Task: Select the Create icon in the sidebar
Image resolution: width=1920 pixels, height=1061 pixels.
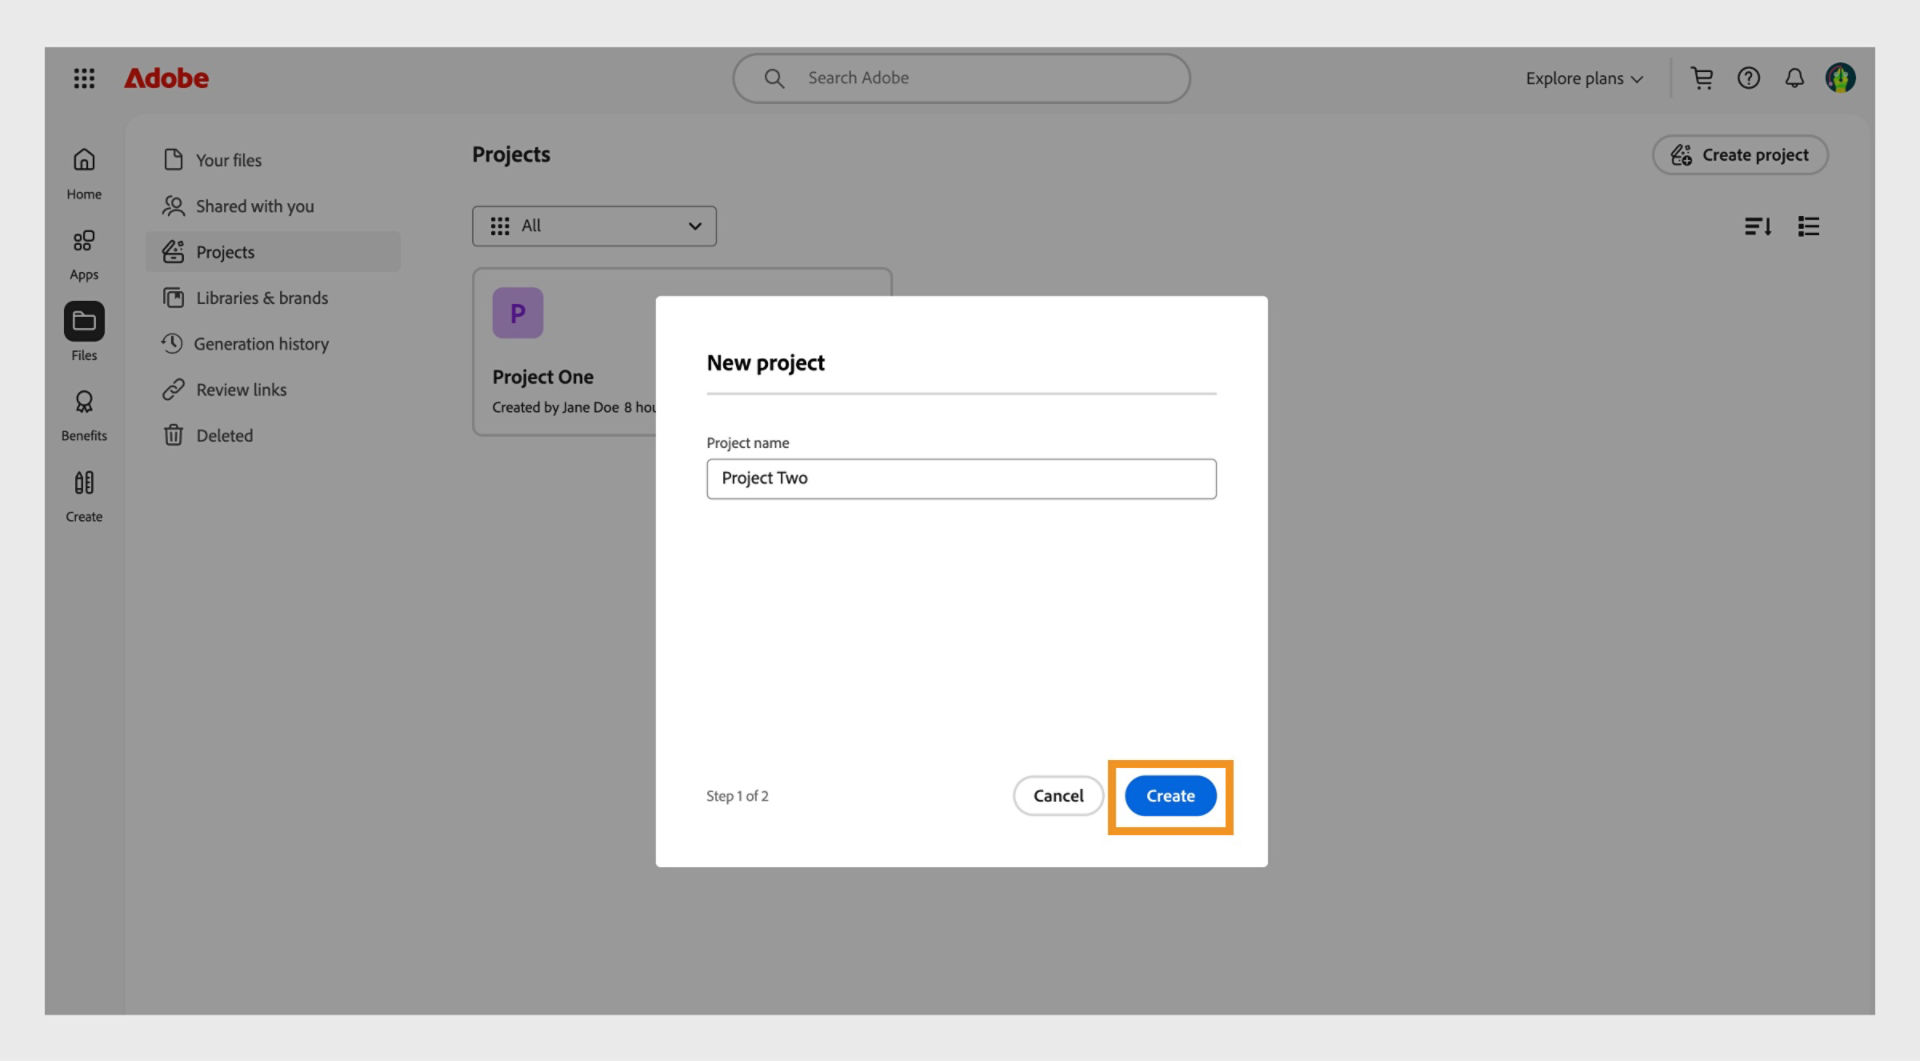Action: (83, 493)
